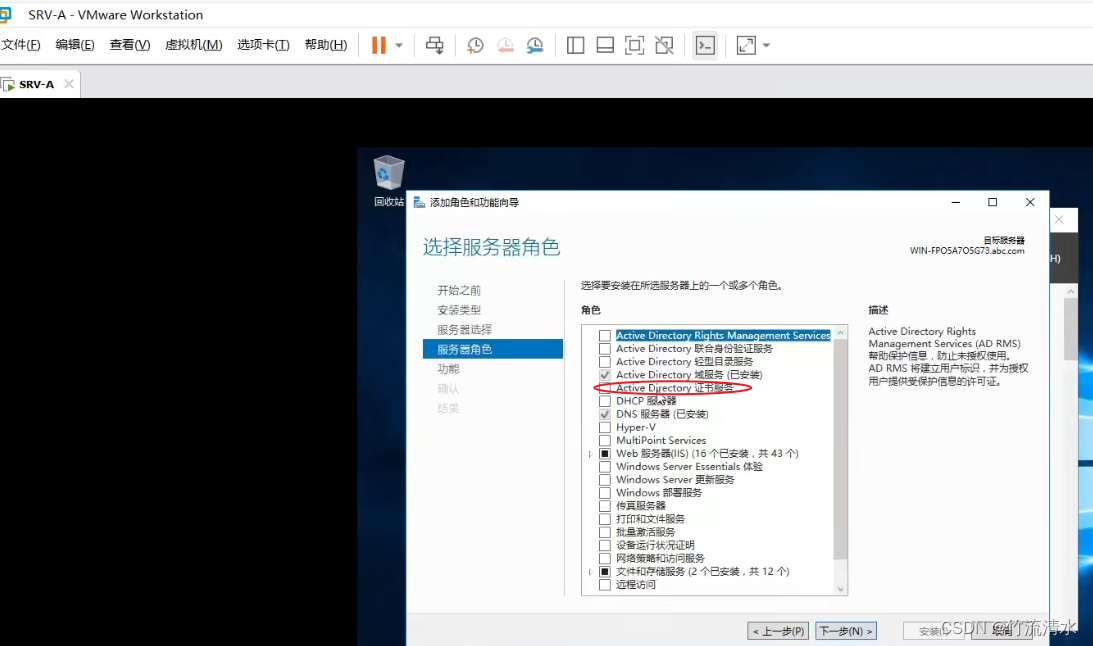Expand the Web 服务器(IIS) tree node
The width and height of the screenshot is (1093, 646).
point(590,454)
